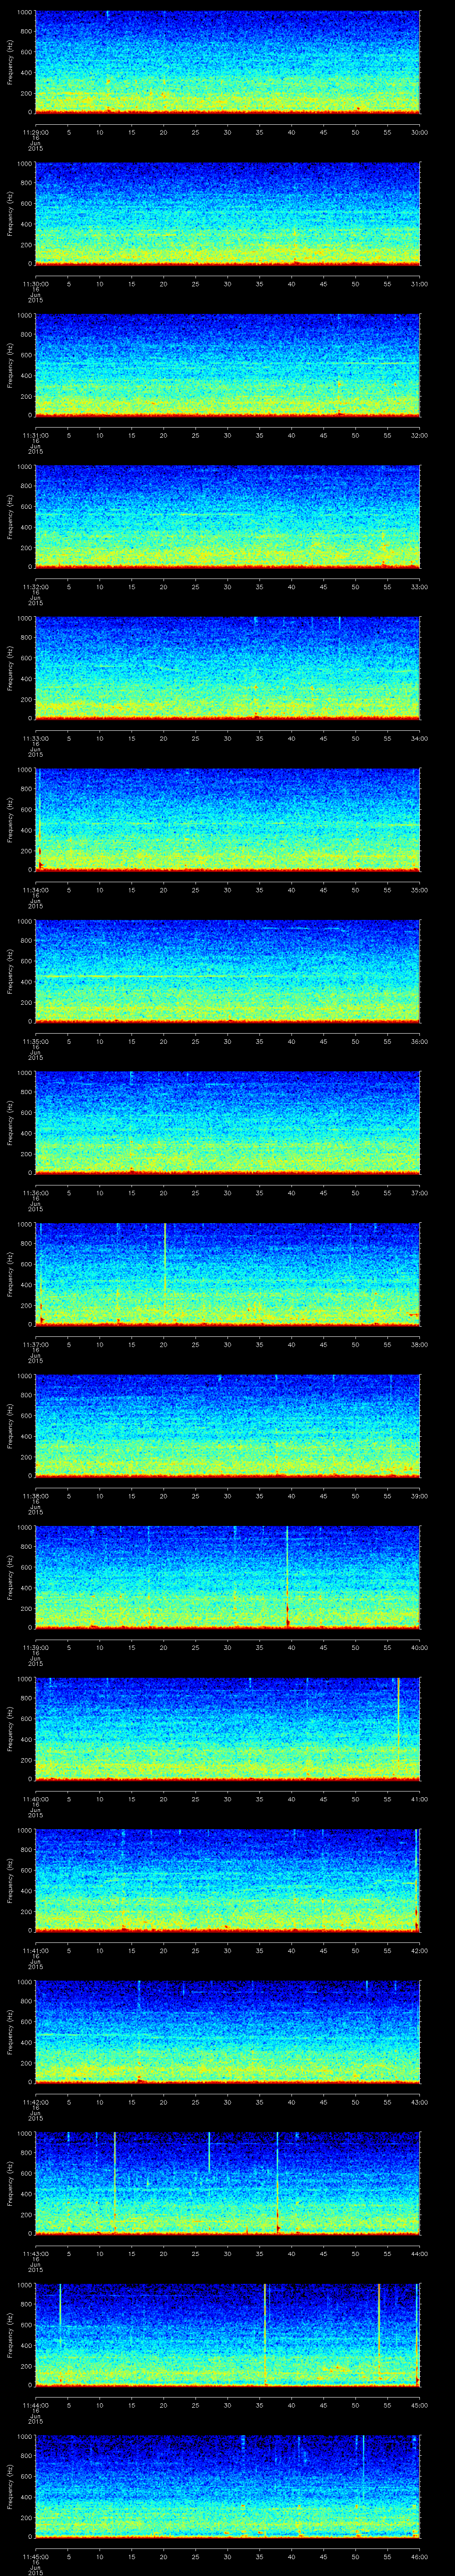Click the spectrogram panel starting at 11:39:00
The height and width of the screenshot is (2576, 455).
point(228,1577)
